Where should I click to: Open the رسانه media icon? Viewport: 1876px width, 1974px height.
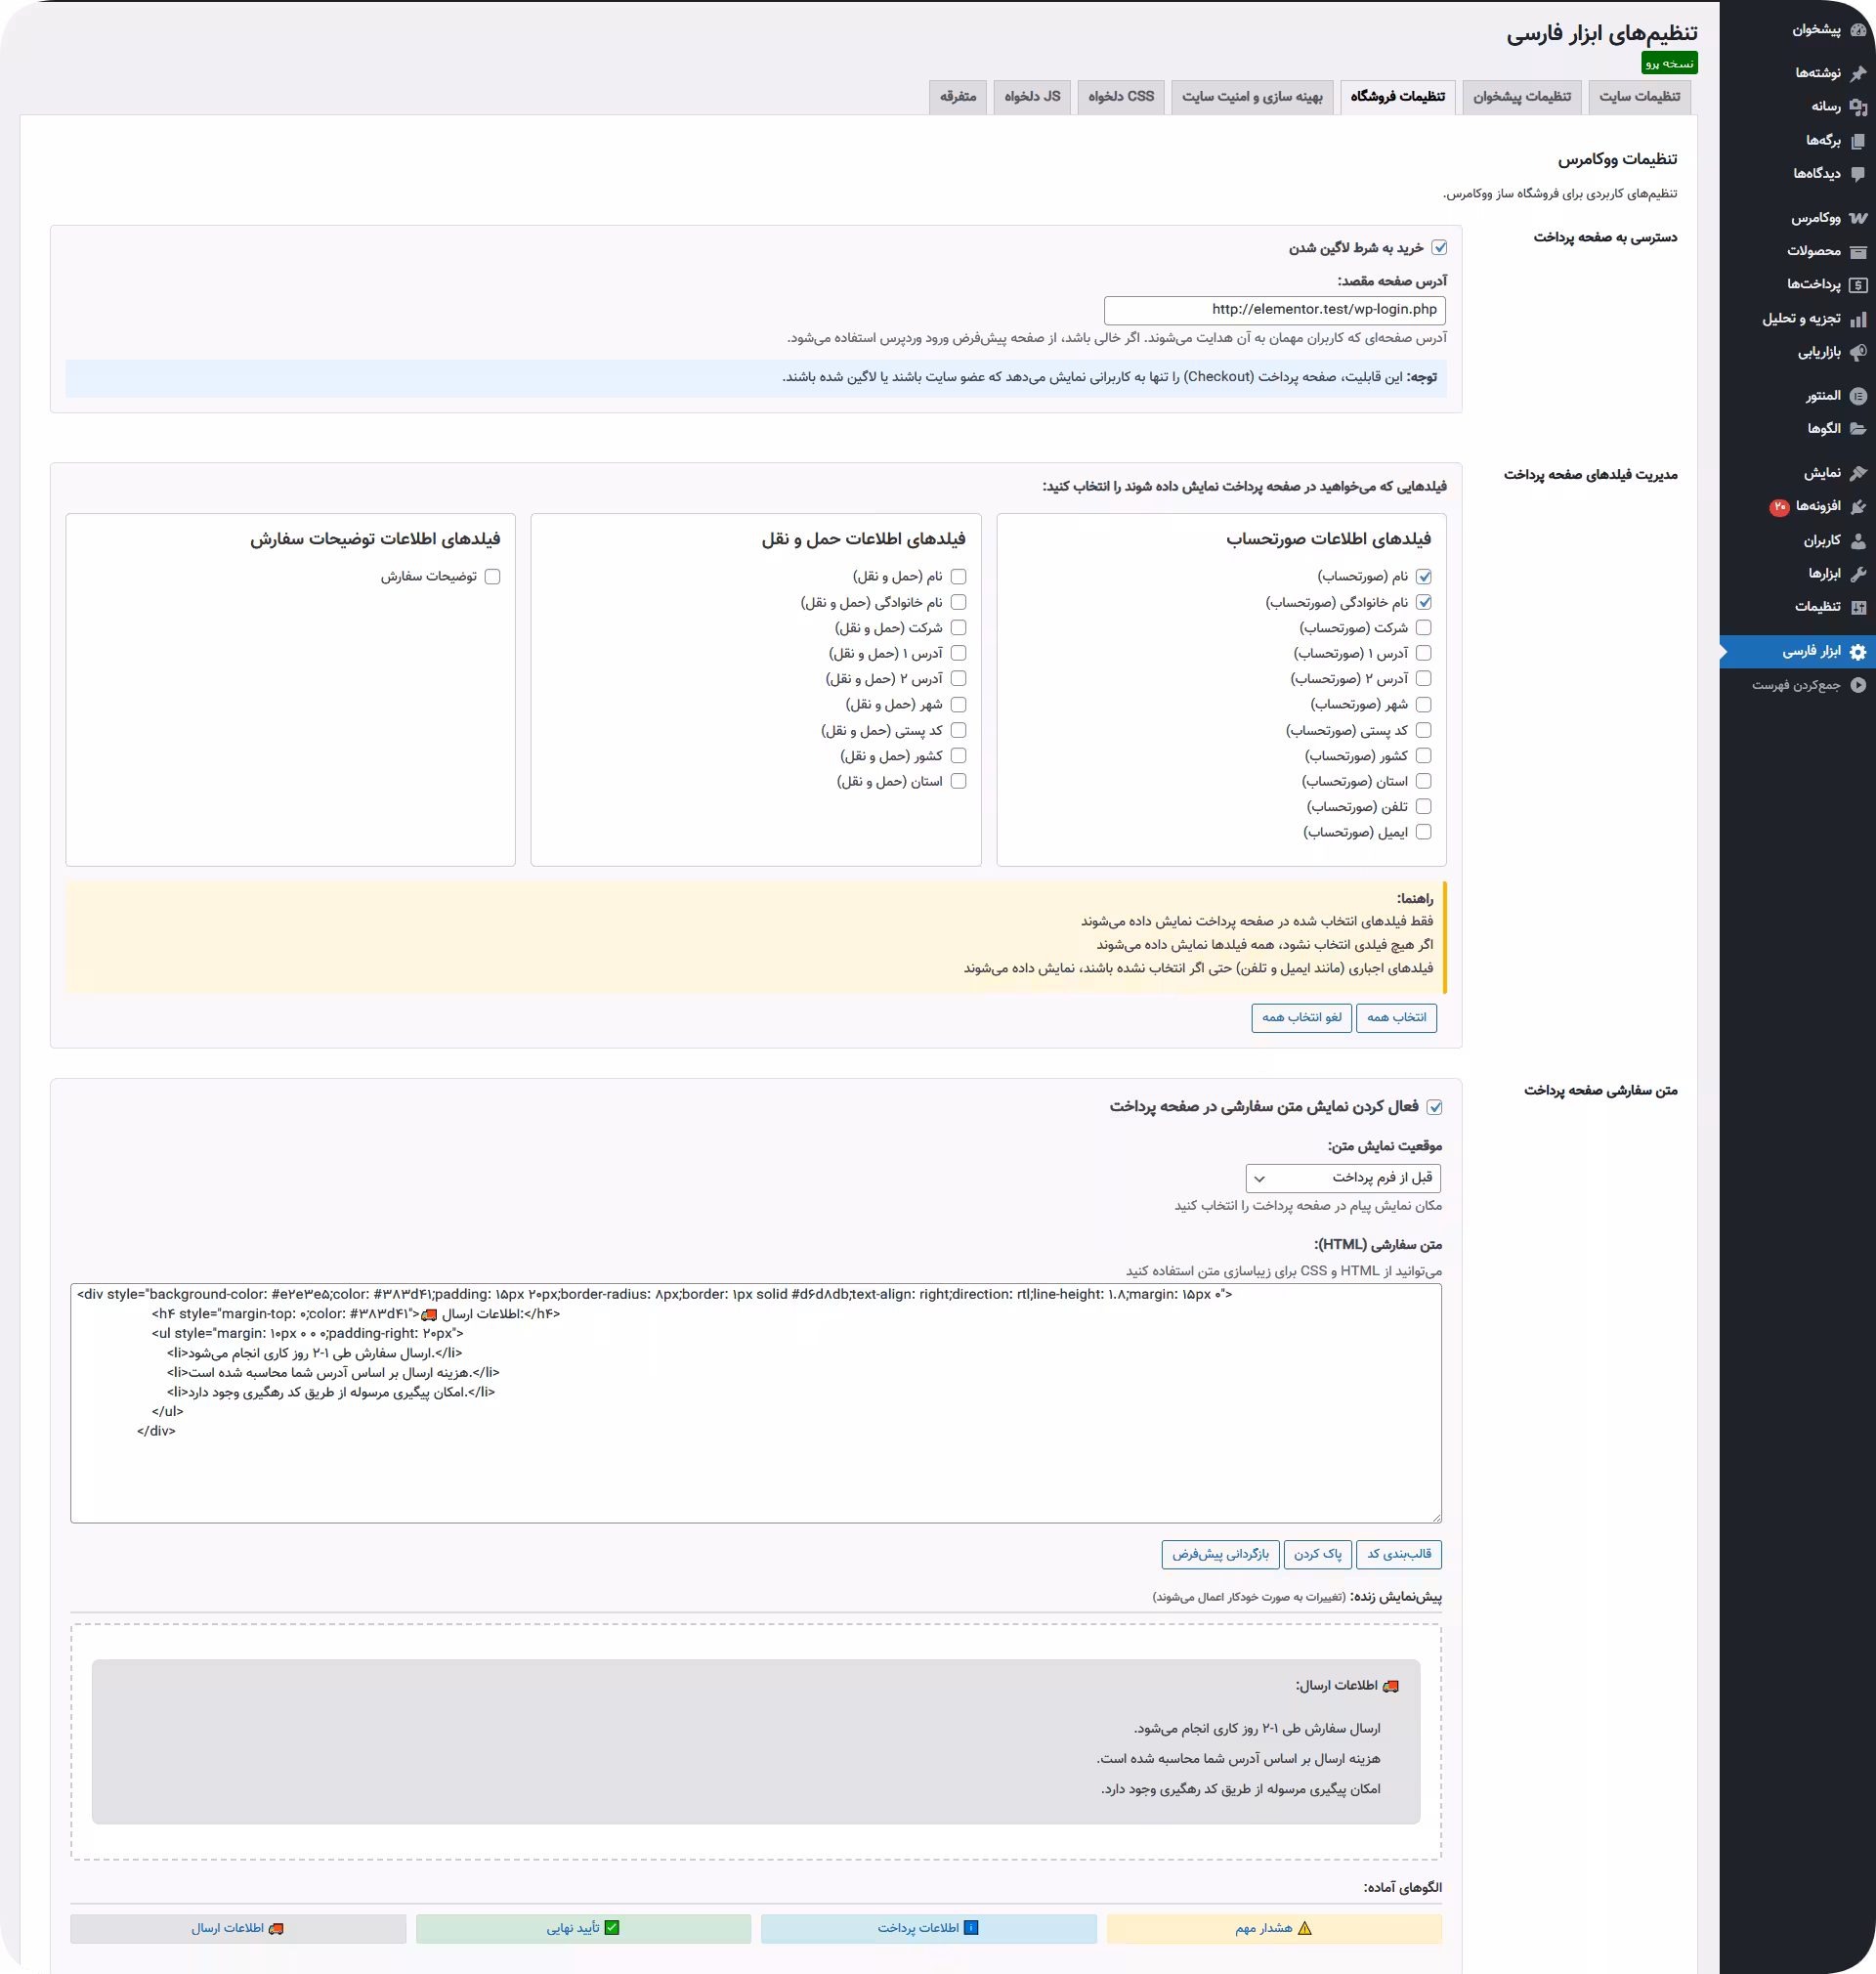(1858, 107)
